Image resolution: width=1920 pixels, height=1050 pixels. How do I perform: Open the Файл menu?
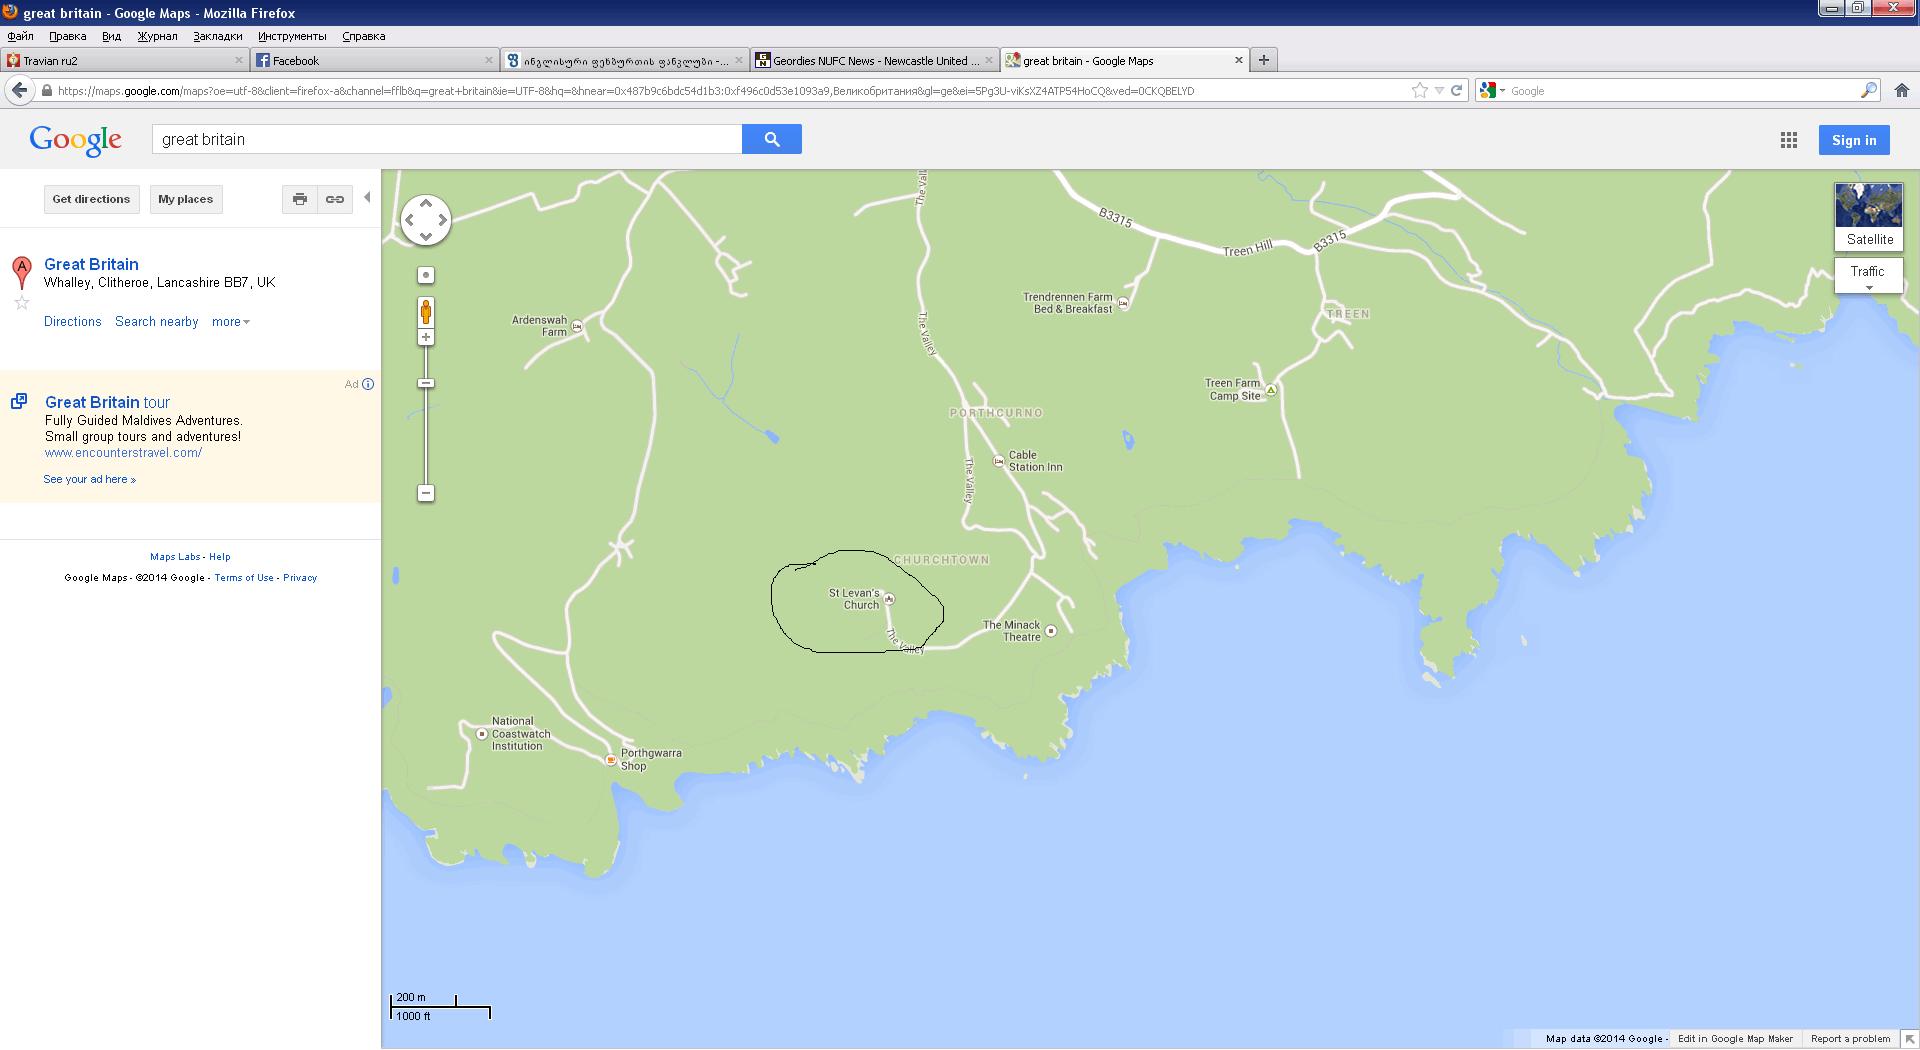pyautogui.click(x=20, y=36)
